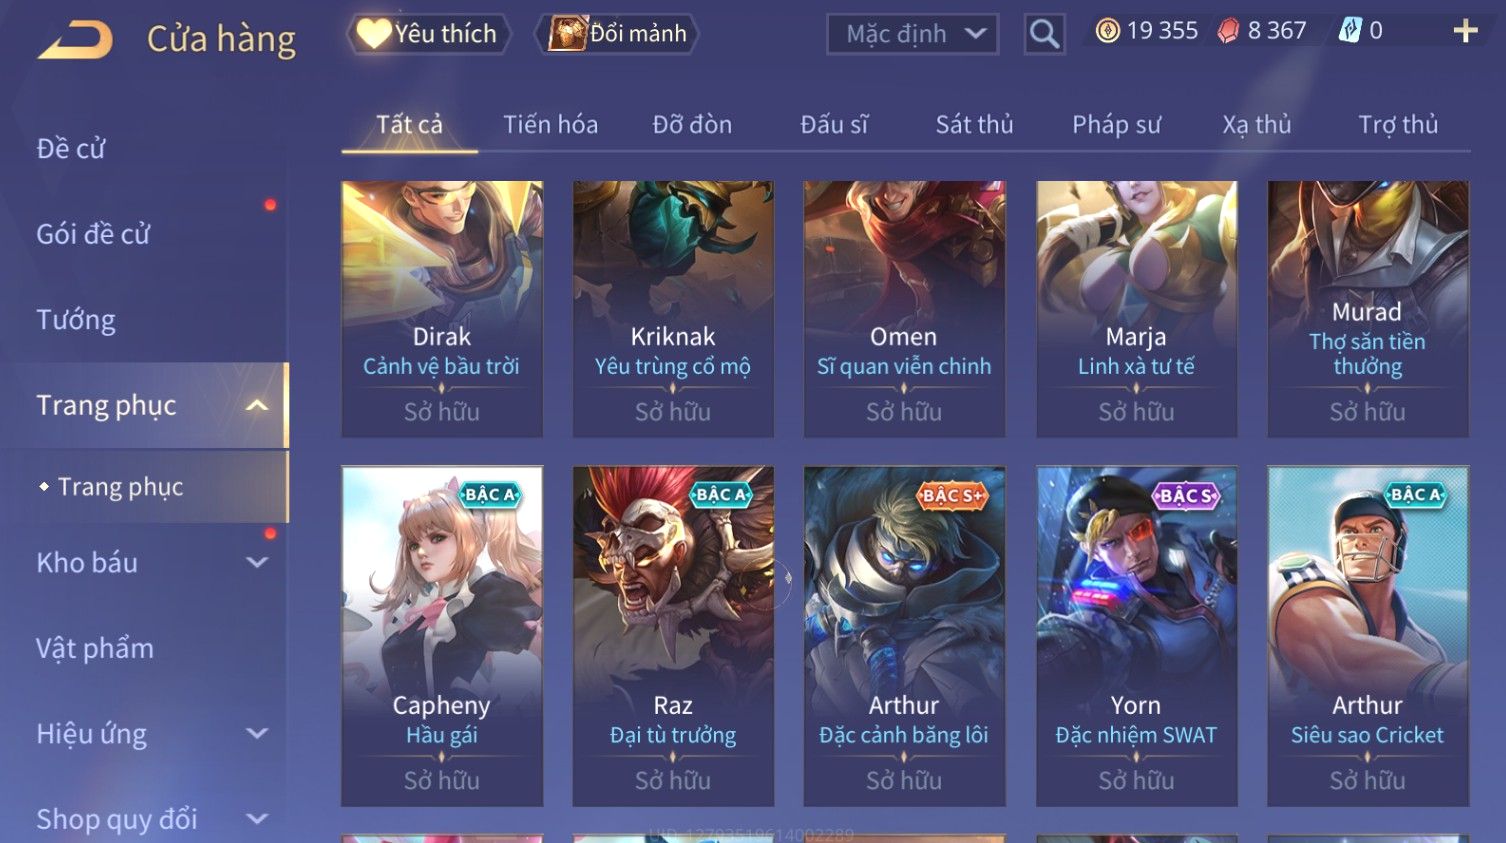
Task: Select the Yorn Đặc nhiệm SWAT skin card
Action: point(1136,636)
